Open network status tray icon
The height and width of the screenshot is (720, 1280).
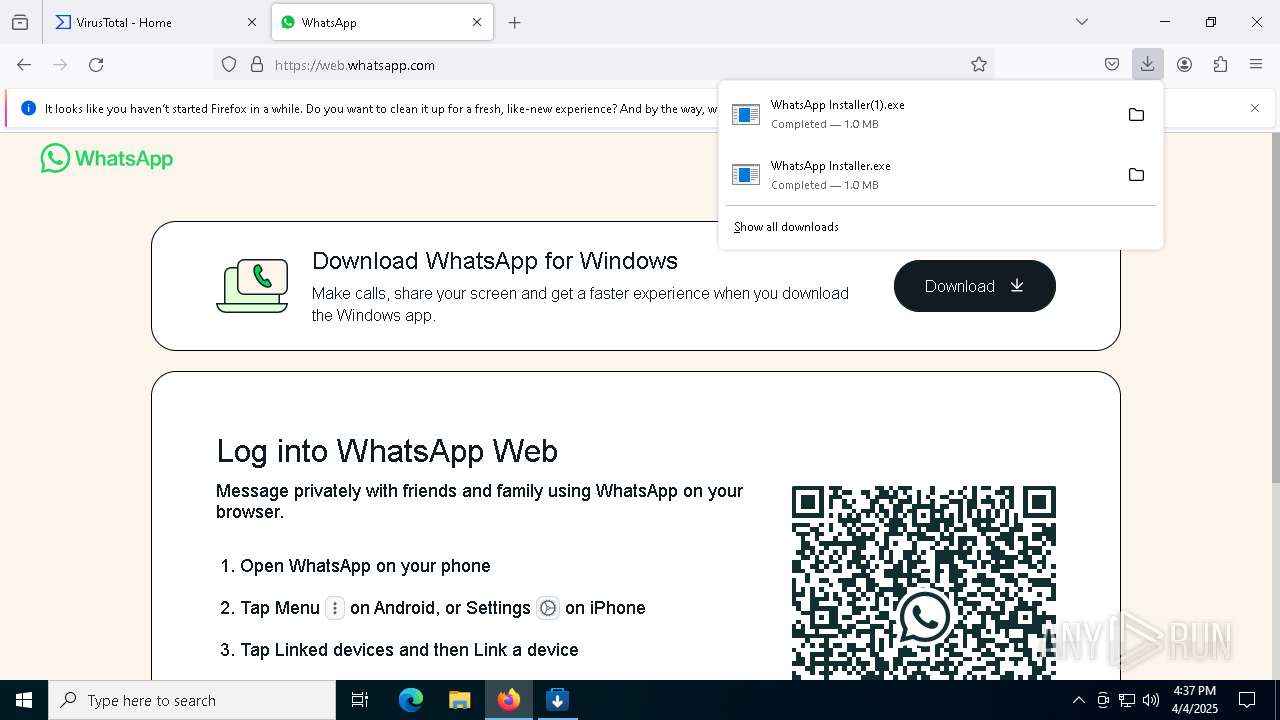coord(1127,700)
